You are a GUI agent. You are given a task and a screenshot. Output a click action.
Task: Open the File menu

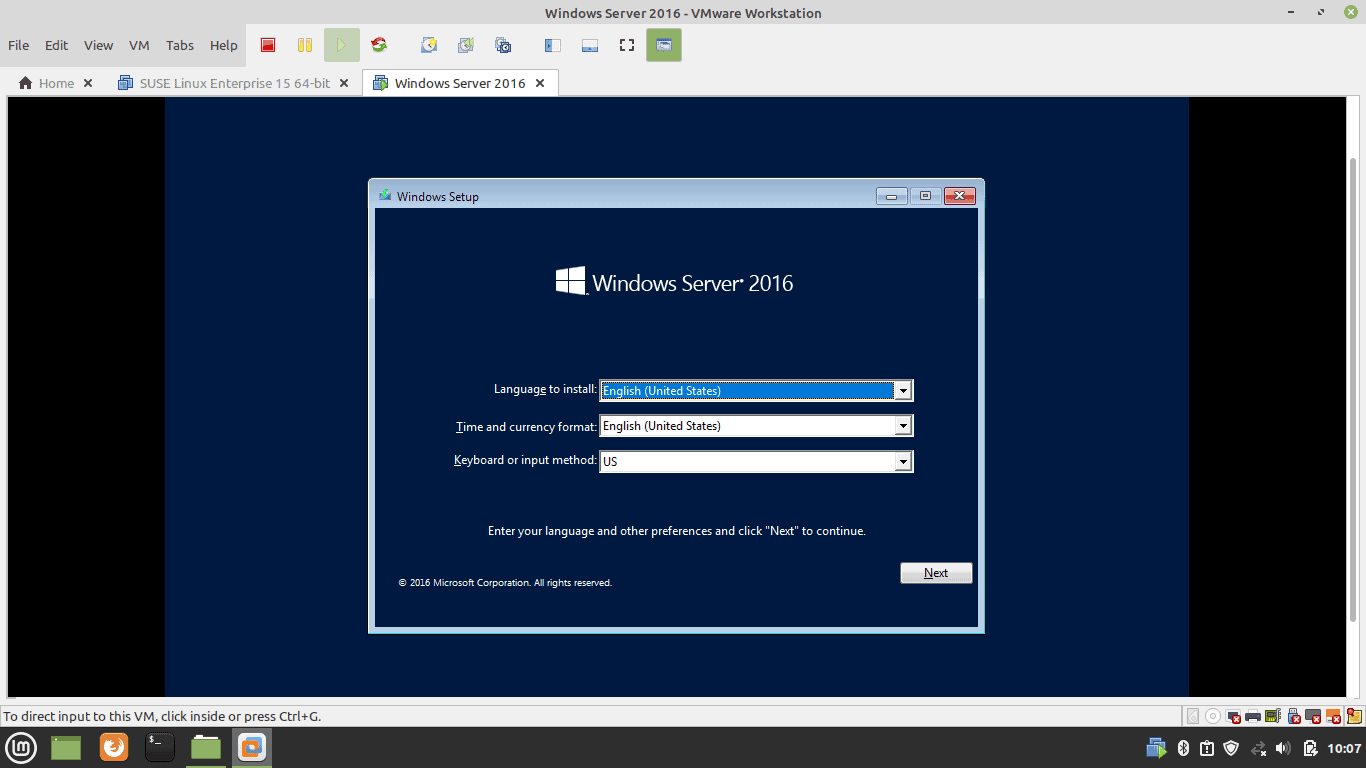tap(19, 45)
